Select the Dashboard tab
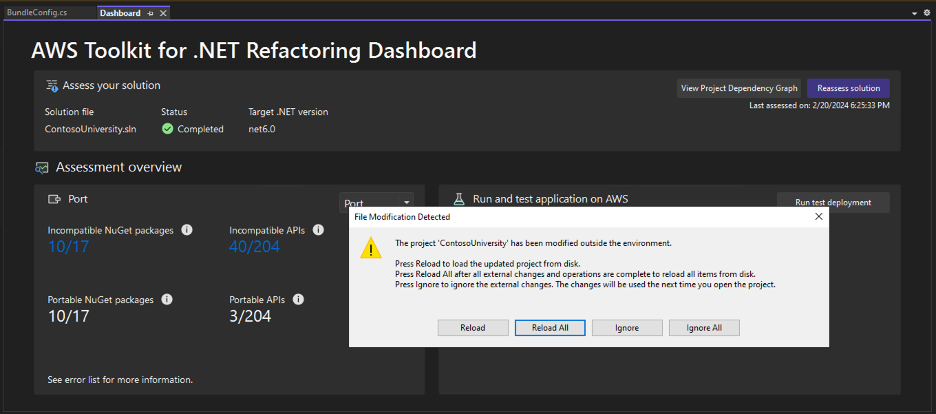Viewport: 936px width, 414px height. click(x=121, y=13)
